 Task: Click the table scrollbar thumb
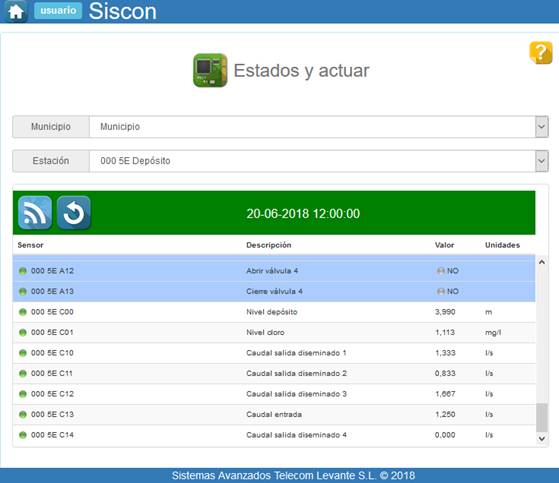coord(542,418)
